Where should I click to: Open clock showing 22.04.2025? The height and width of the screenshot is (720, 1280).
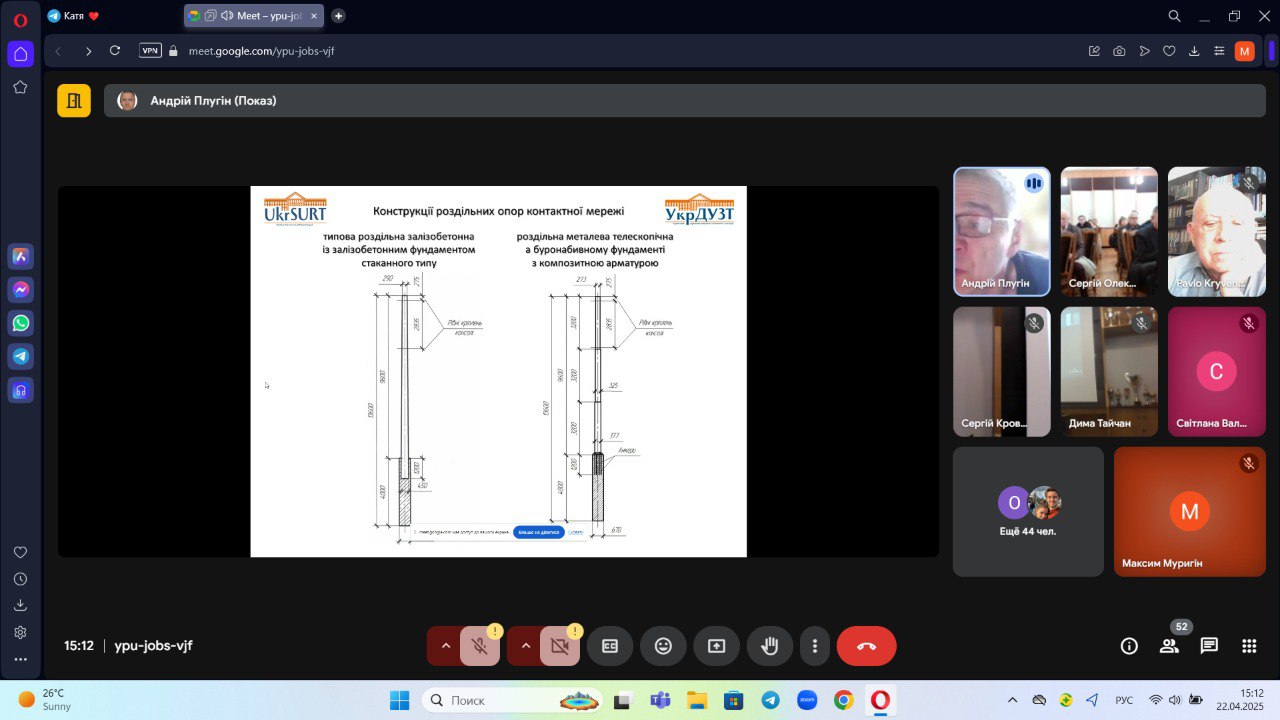[x=1239, y=699]
